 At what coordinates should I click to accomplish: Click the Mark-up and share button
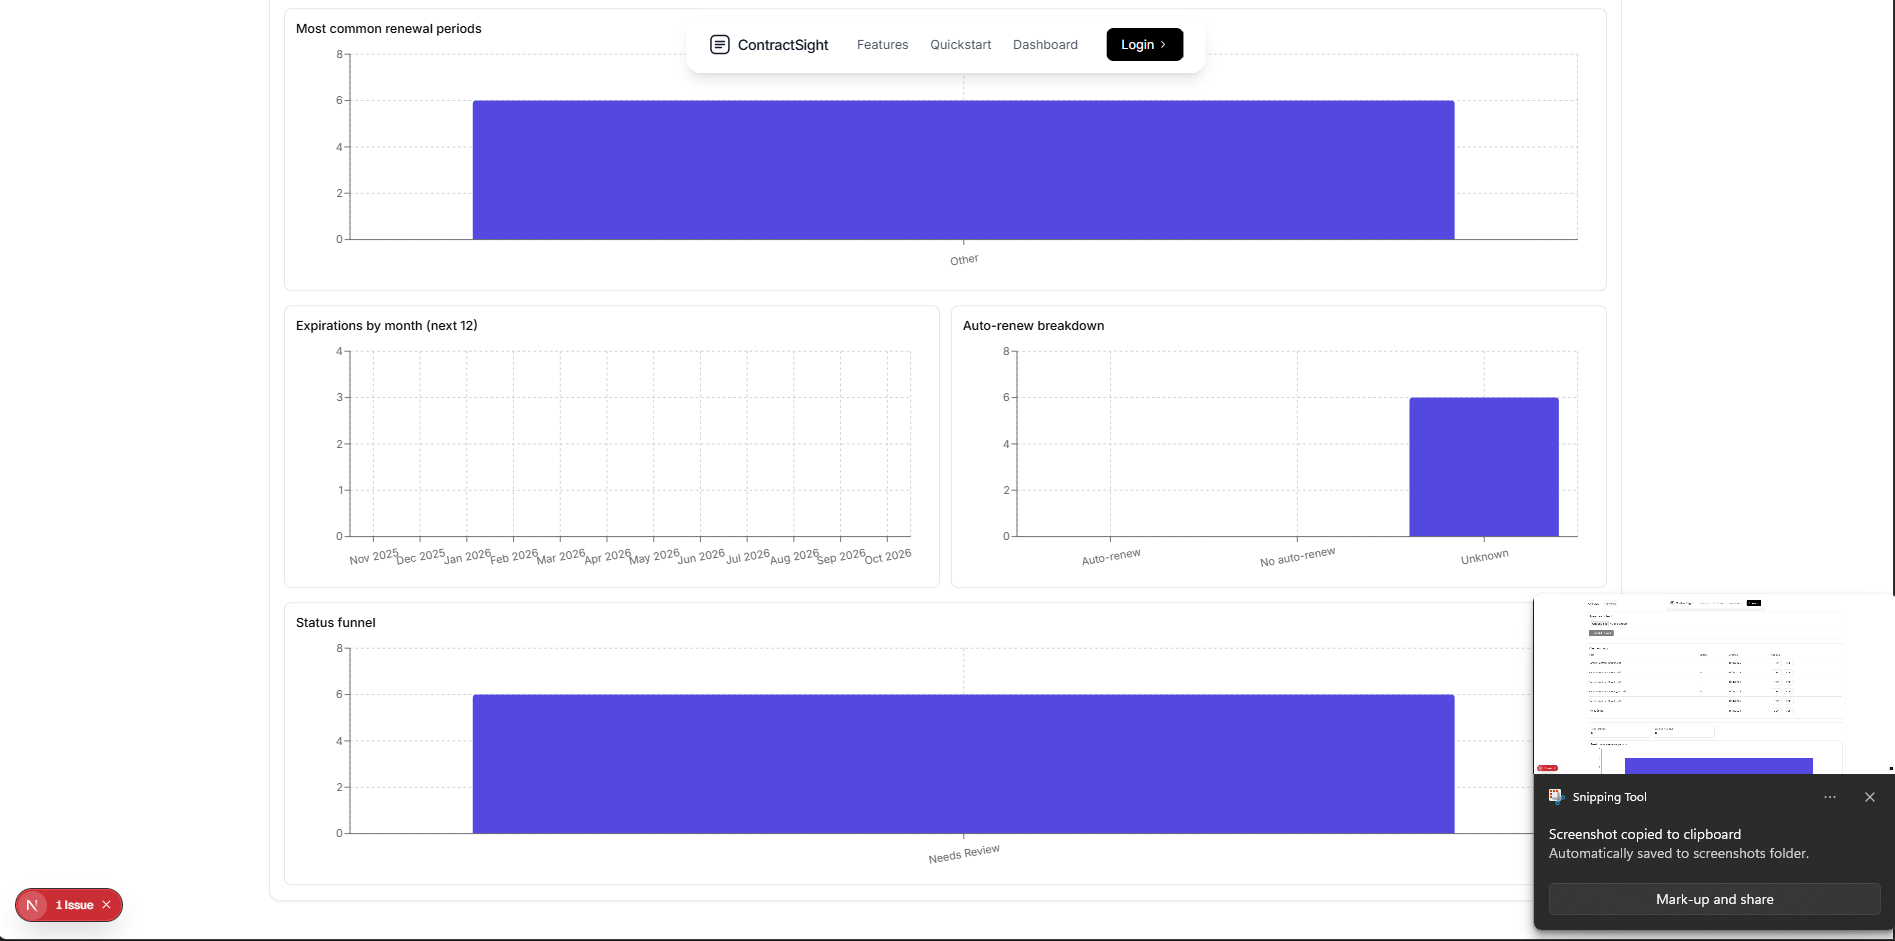pos(1713,899)
